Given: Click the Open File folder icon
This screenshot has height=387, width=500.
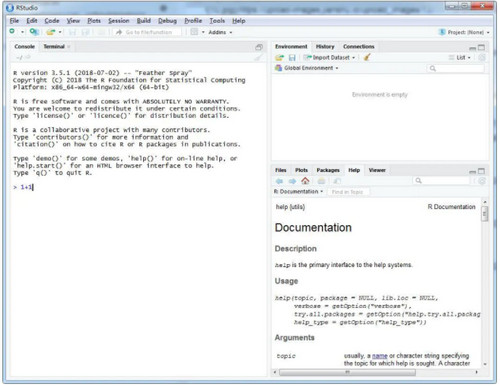Looking at the screenshot, I should point(51,32).
